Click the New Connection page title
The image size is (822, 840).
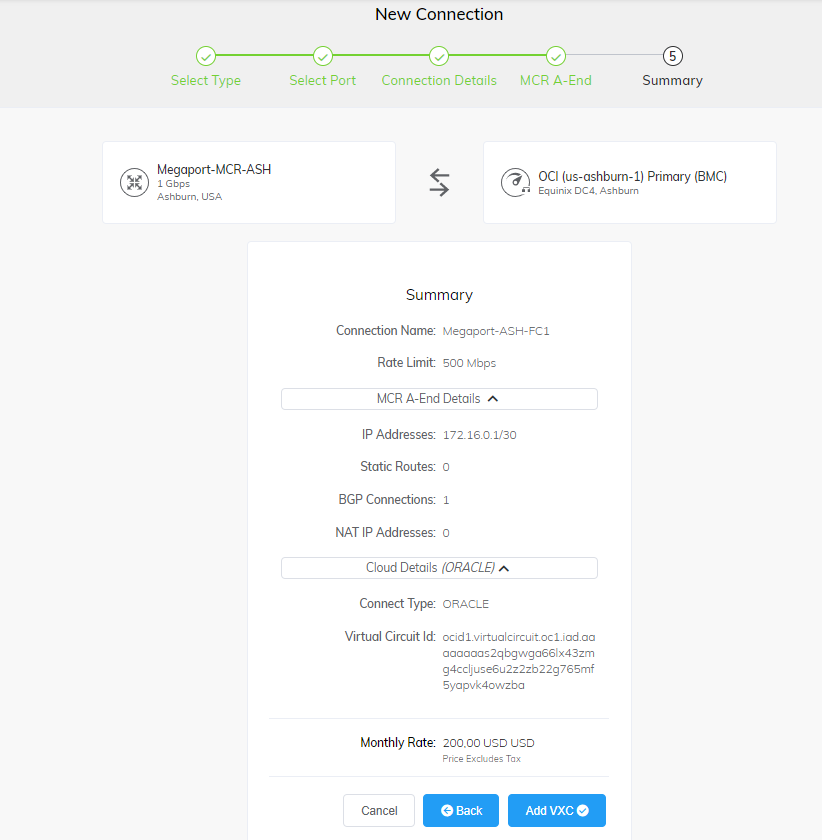(x=439, y=14)
